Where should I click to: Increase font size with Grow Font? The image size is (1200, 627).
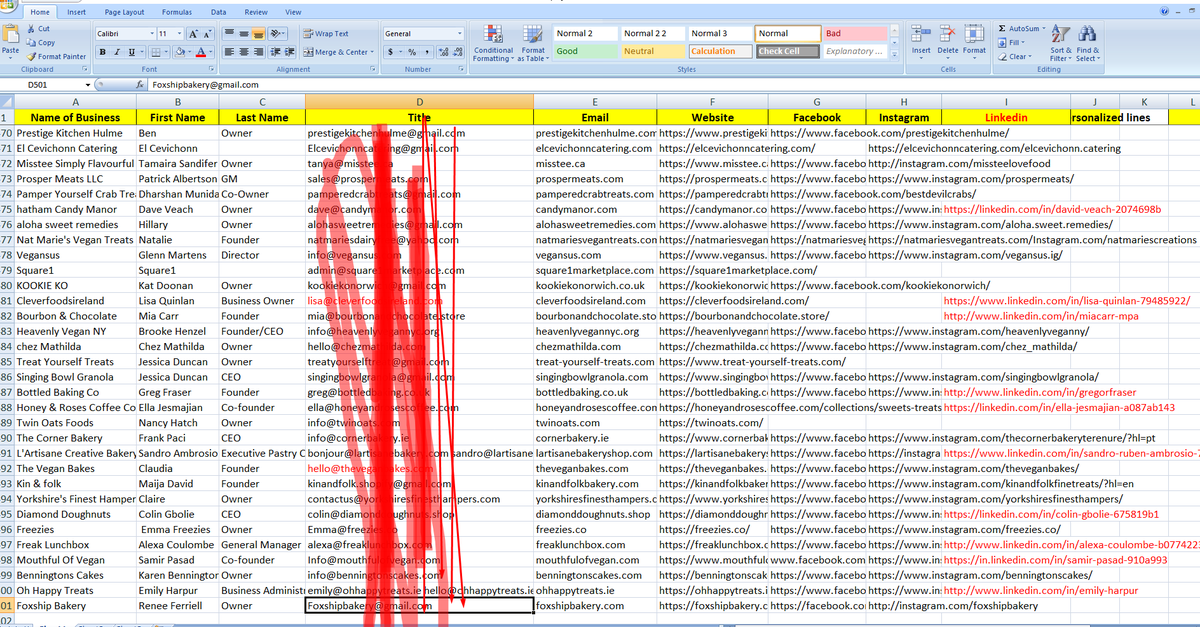pos(193,33)
